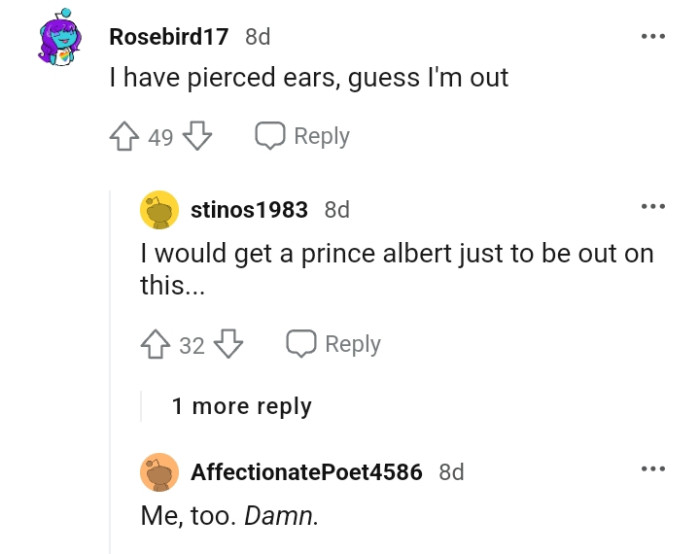The height and width of the screenshot is (554, 700).
Task: Reply to Rosebird17's comment
Action: pyautogui.click(x=302, y=136)
